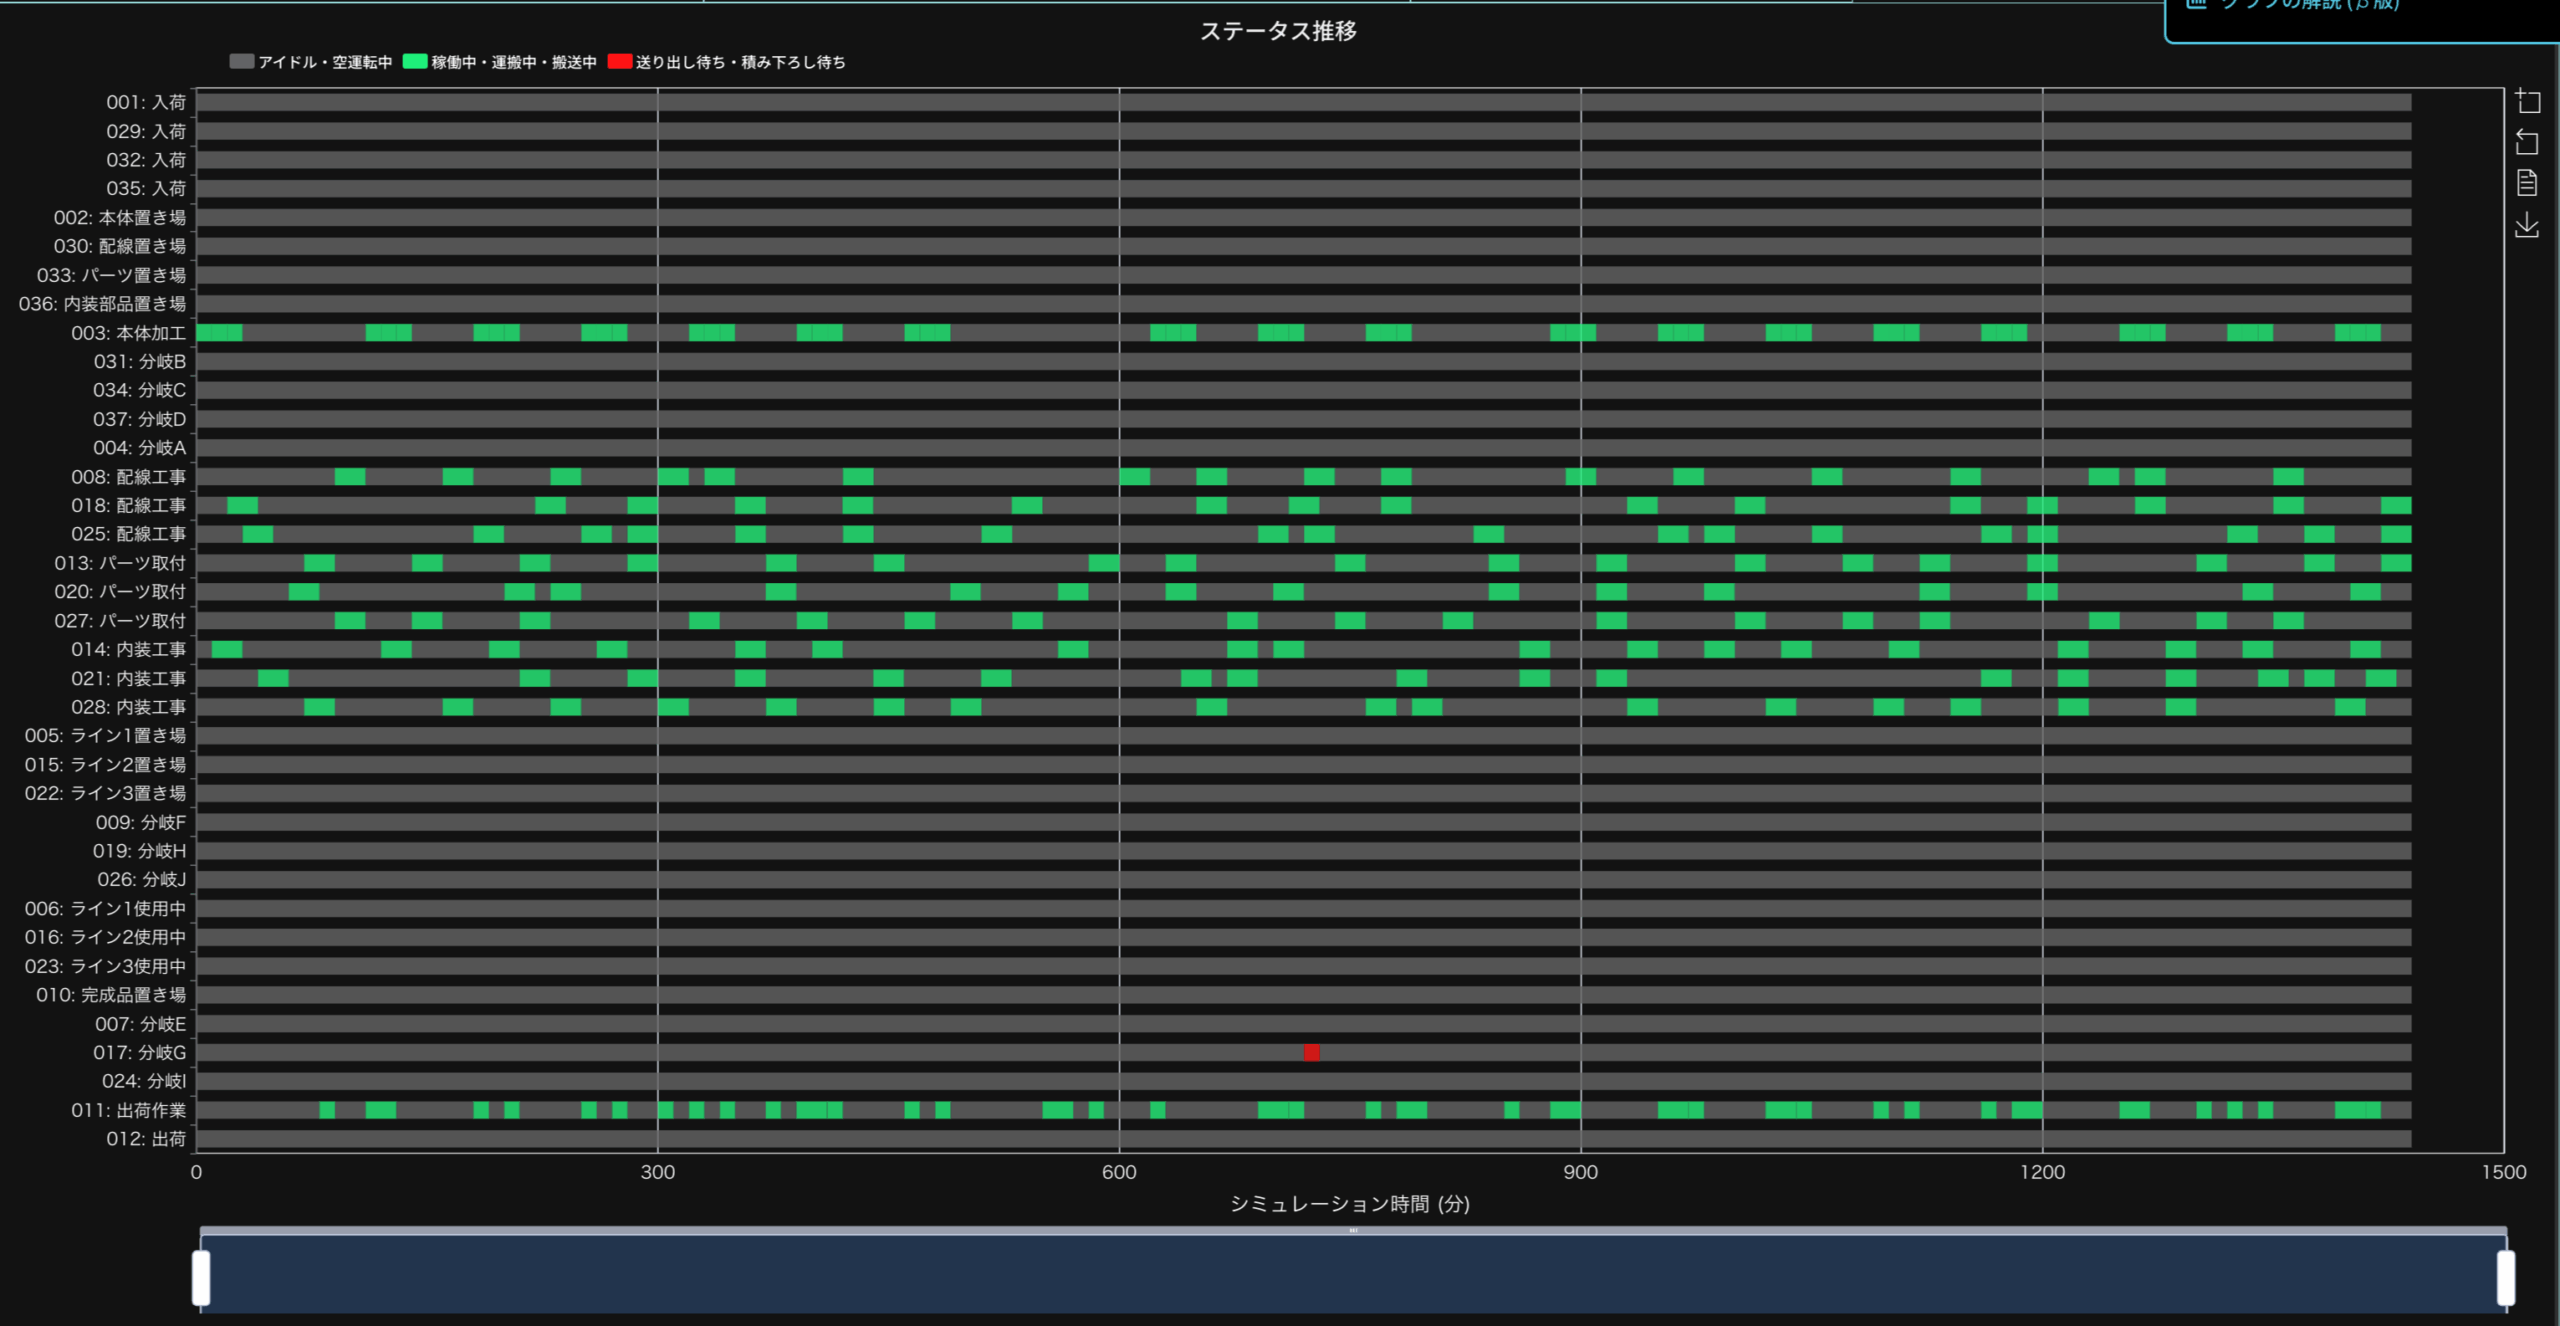2560x1326 pixels.
Task: Click the zoom reset back icon
Action: tap(2527, 142)
